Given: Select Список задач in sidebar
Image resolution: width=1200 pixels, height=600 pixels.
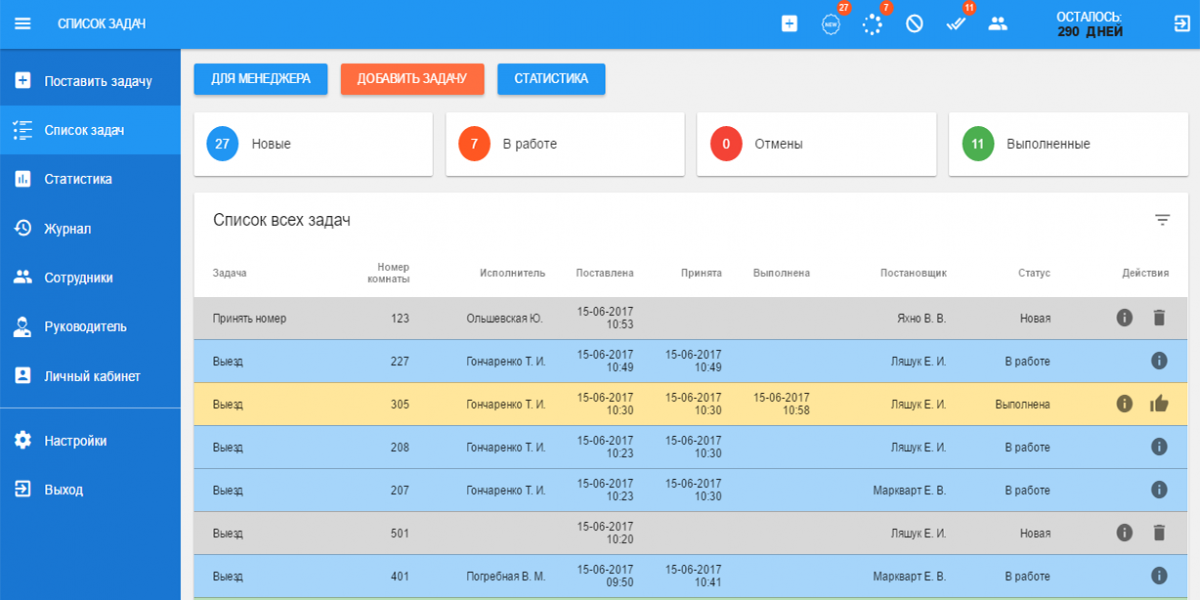Looking at the screenshot, I should click(x=90, y=130).
